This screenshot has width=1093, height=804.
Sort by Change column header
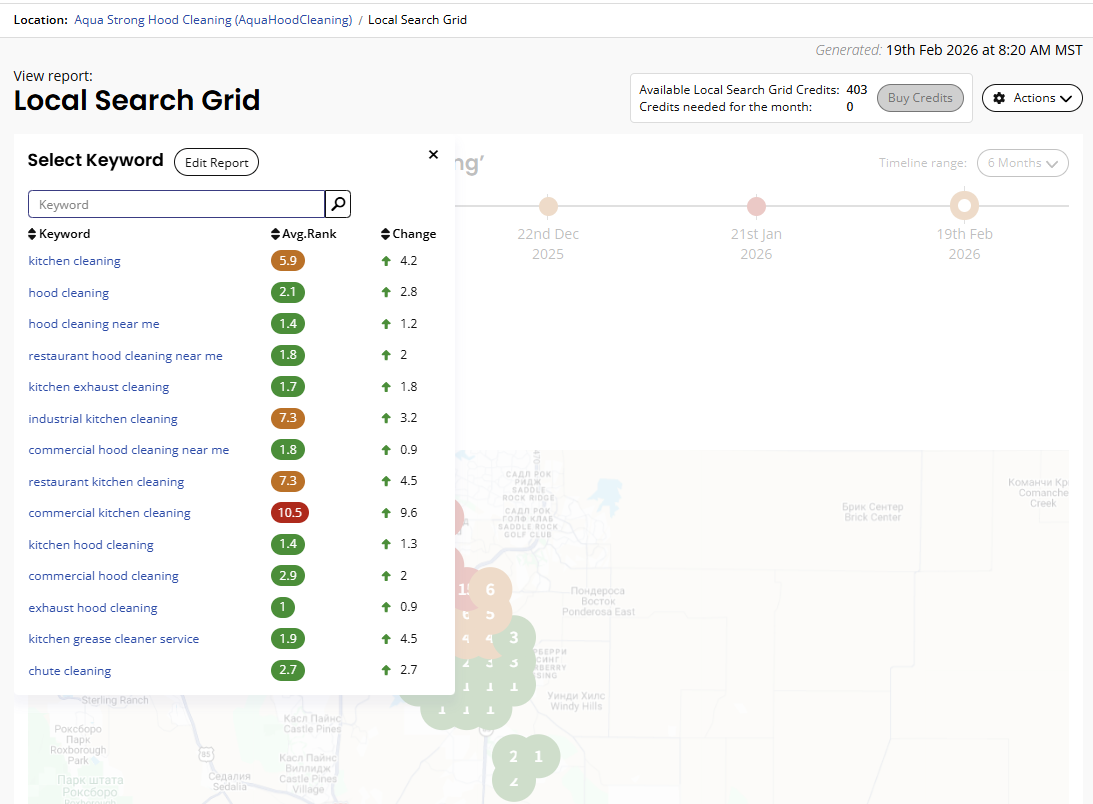tap(409, 234)
